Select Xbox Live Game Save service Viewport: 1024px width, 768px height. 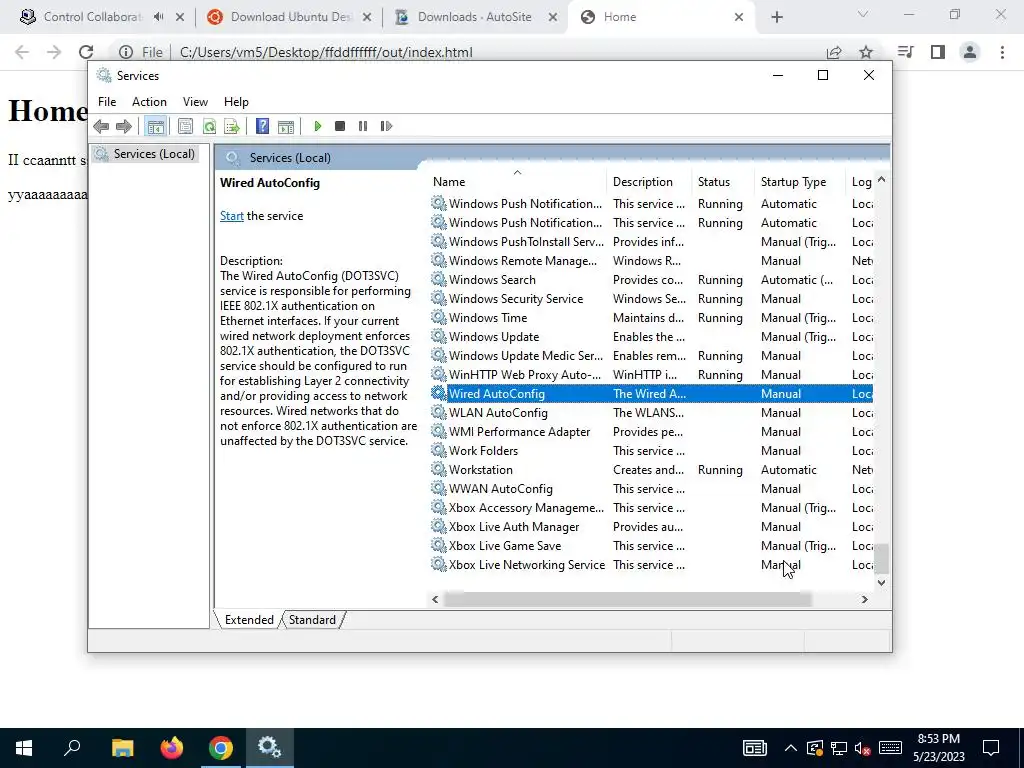coord(651,545)
